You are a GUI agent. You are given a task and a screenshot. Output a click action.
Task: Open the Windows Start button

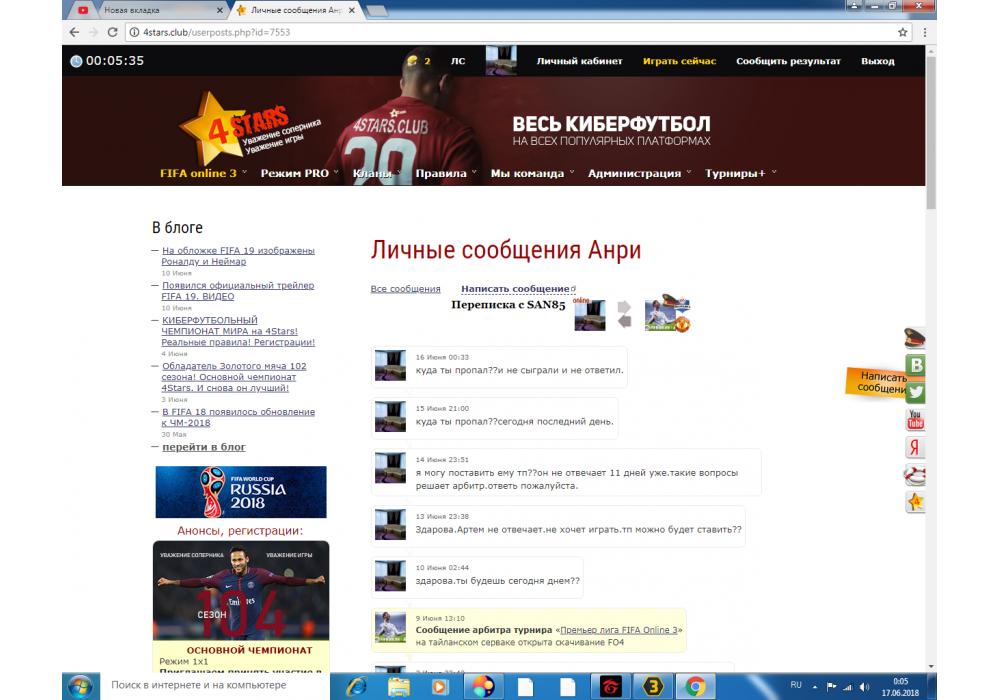80,687
